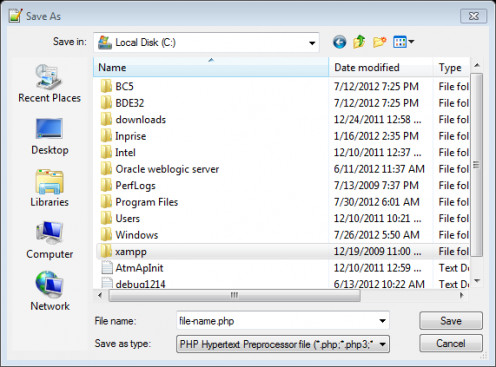
Task: Open Computer location
Action: [x=49, y=240]
